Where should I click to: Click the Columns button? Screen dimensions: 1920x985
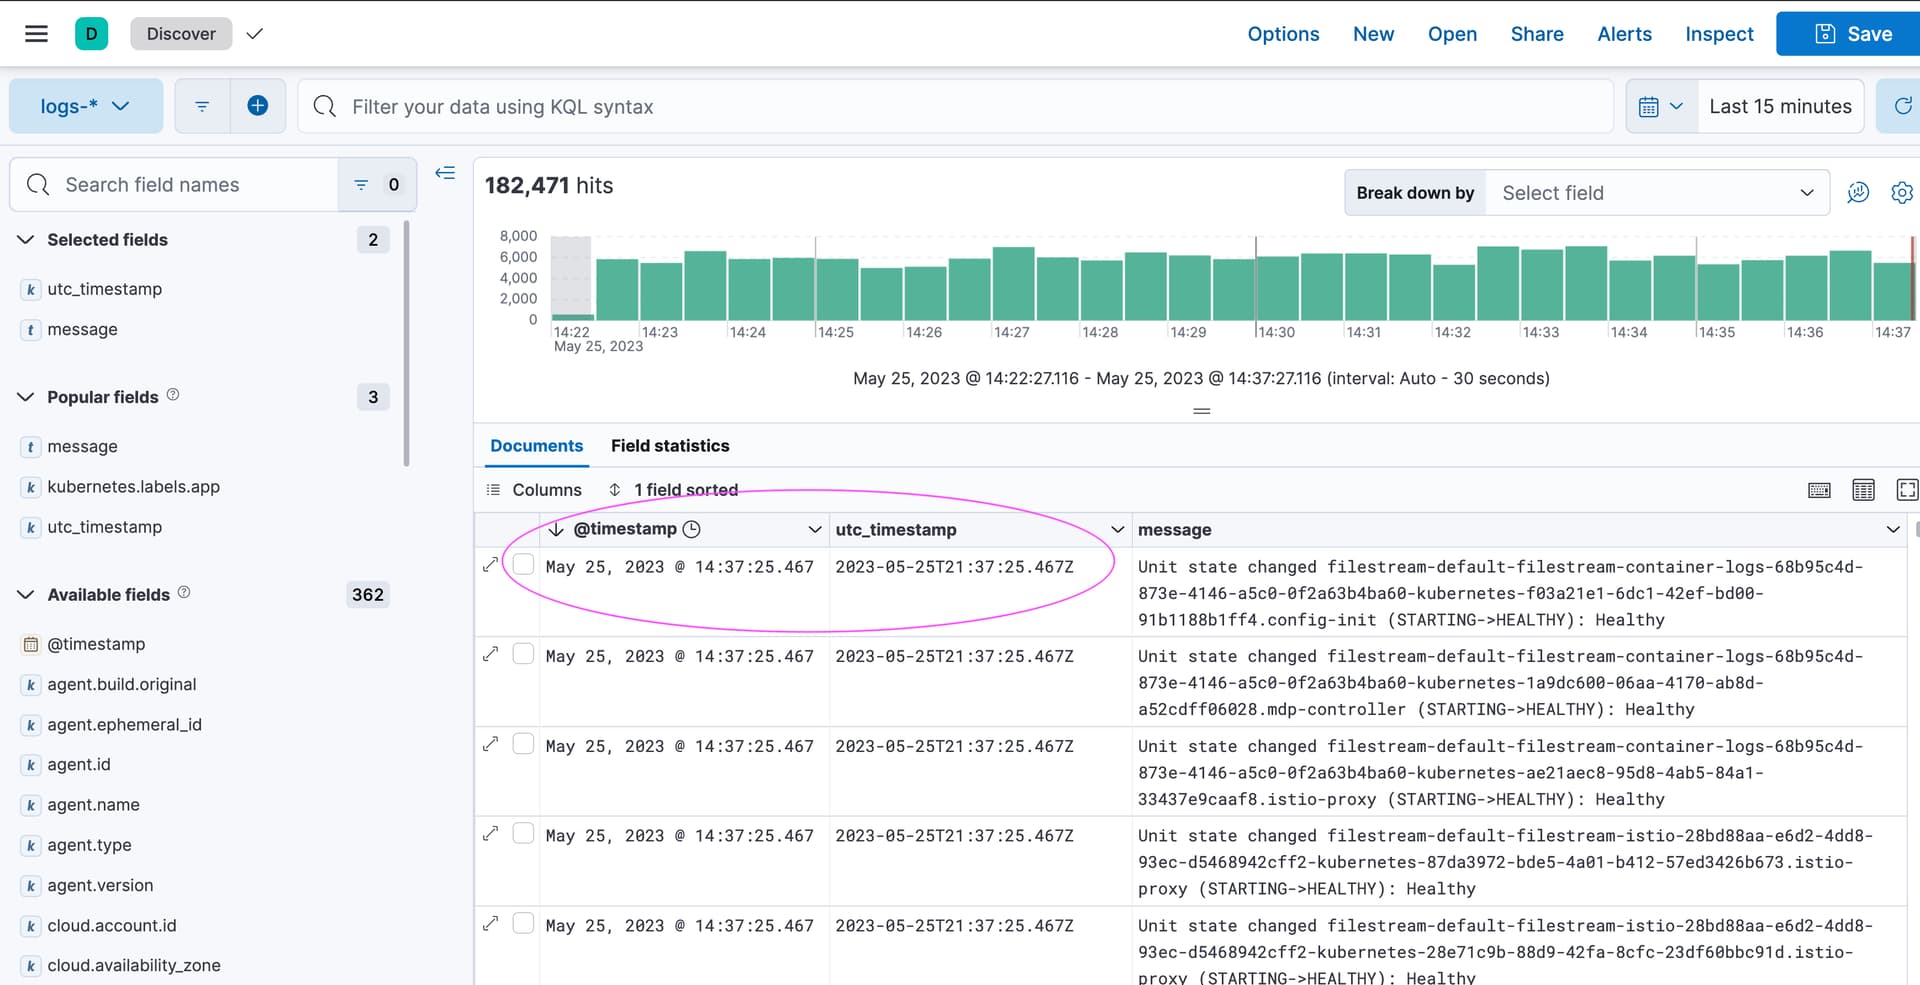point(534,490)
